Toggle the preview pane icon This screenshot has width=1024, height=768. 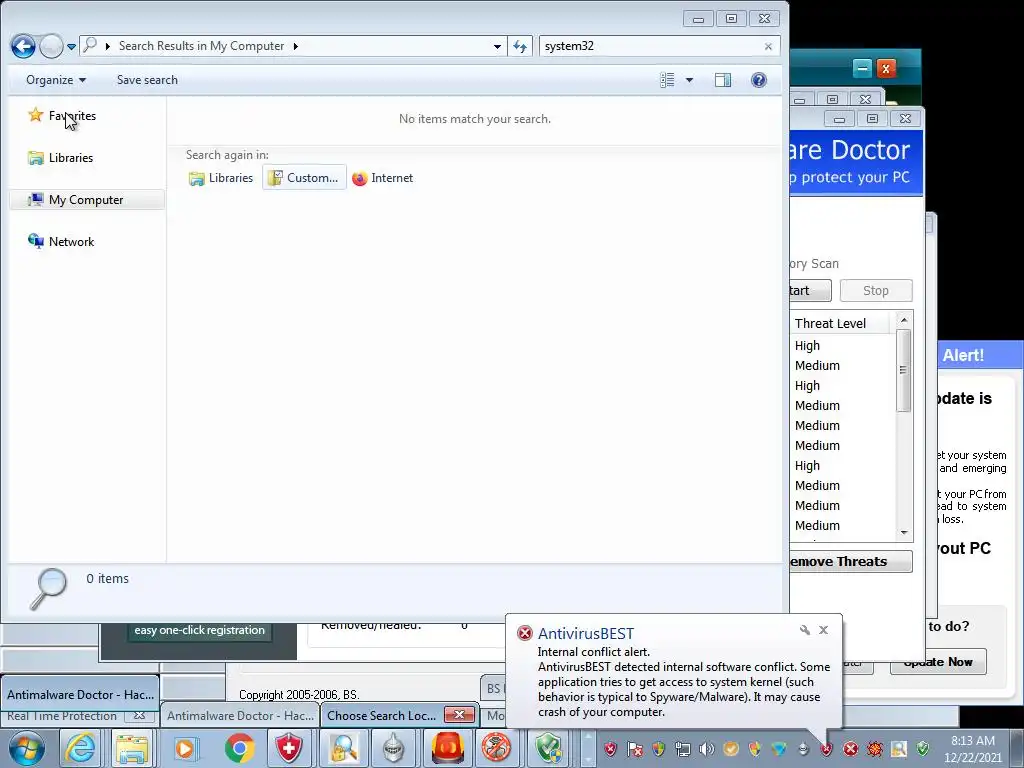tap(723, 80)
